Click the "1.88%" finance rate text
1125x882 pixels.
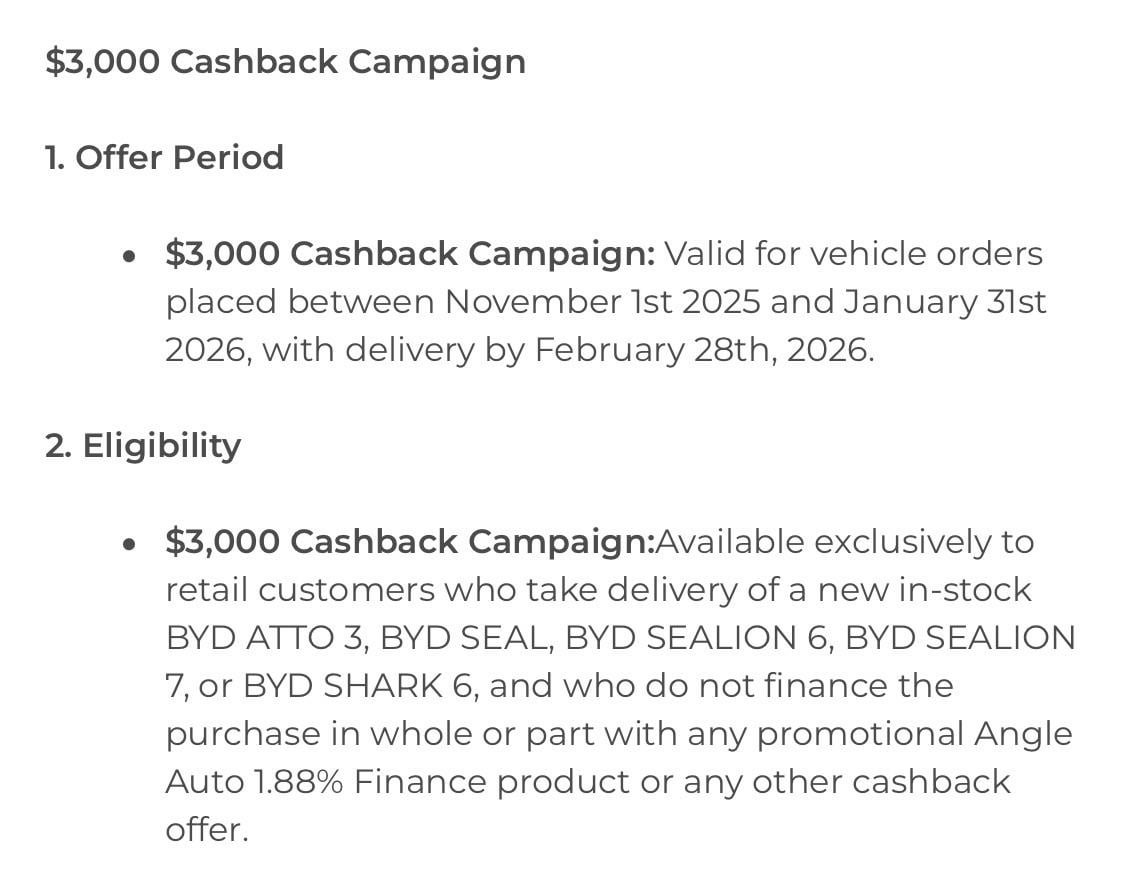point(298,782)
